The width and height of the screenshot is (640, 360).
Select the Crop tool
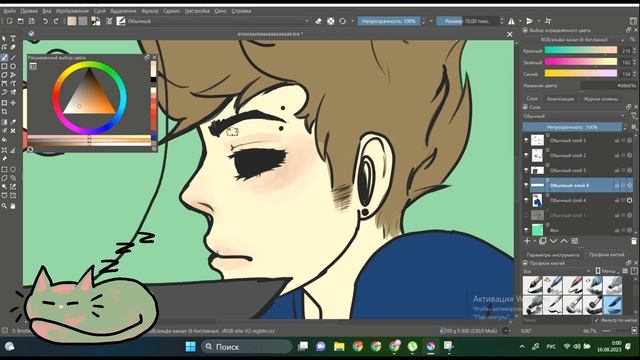(4, 111)
